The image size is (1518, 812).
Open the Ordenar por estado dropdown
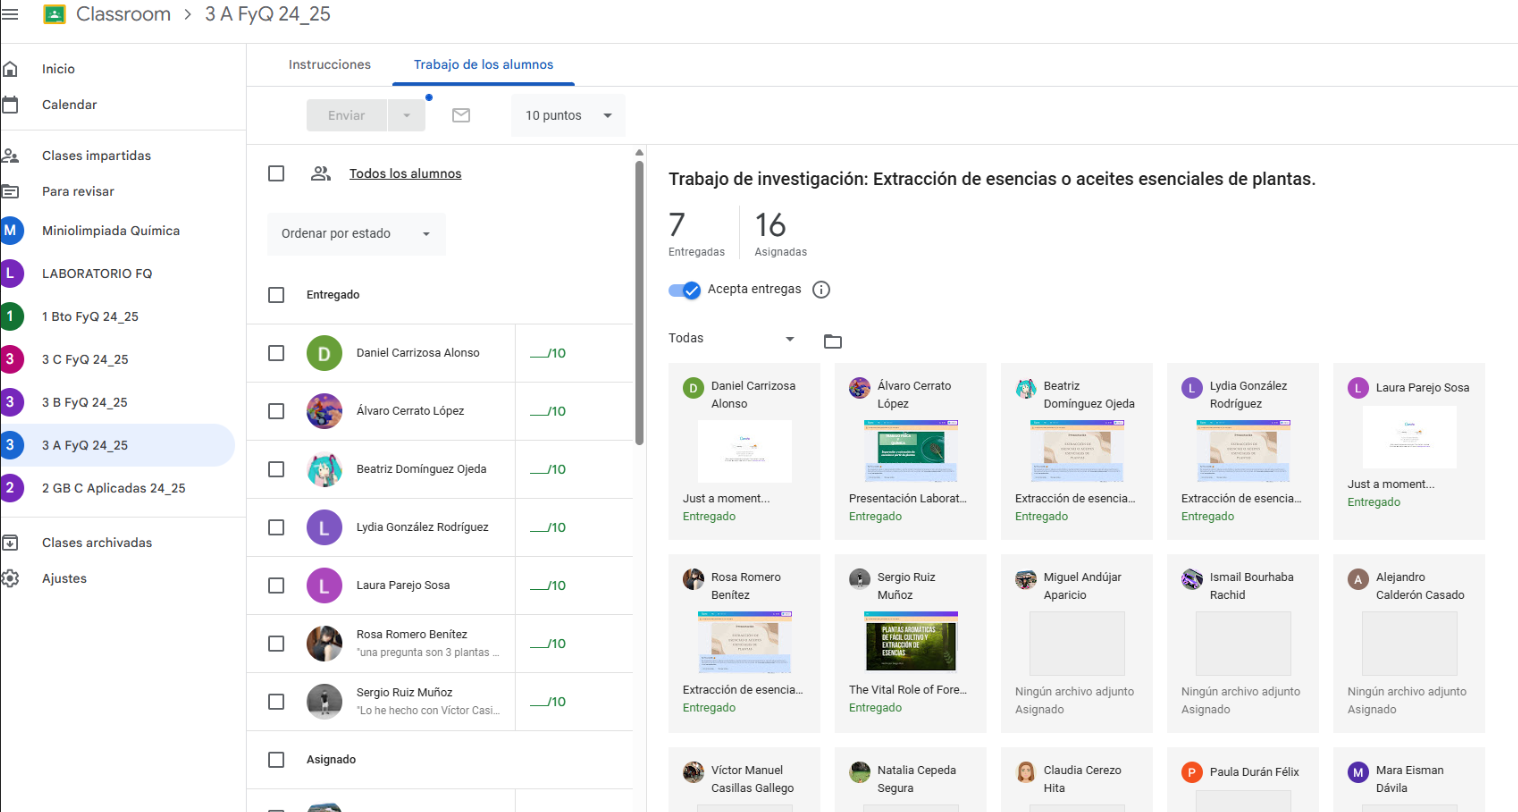pyautogui.click(x=356, y=234)
